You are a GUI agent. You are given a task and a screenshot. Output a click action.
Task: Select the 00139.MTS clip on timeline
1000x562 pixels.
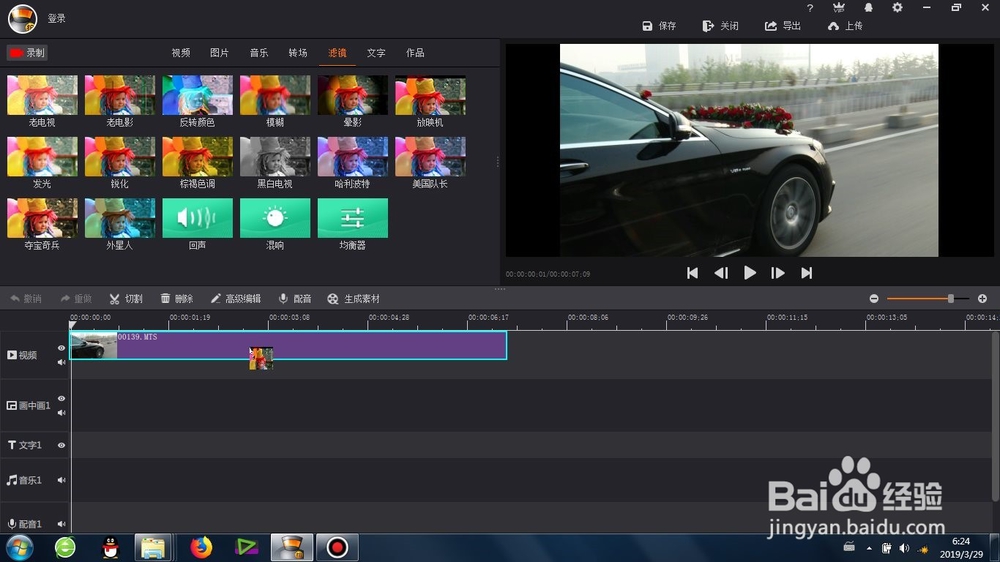point(288,345)
